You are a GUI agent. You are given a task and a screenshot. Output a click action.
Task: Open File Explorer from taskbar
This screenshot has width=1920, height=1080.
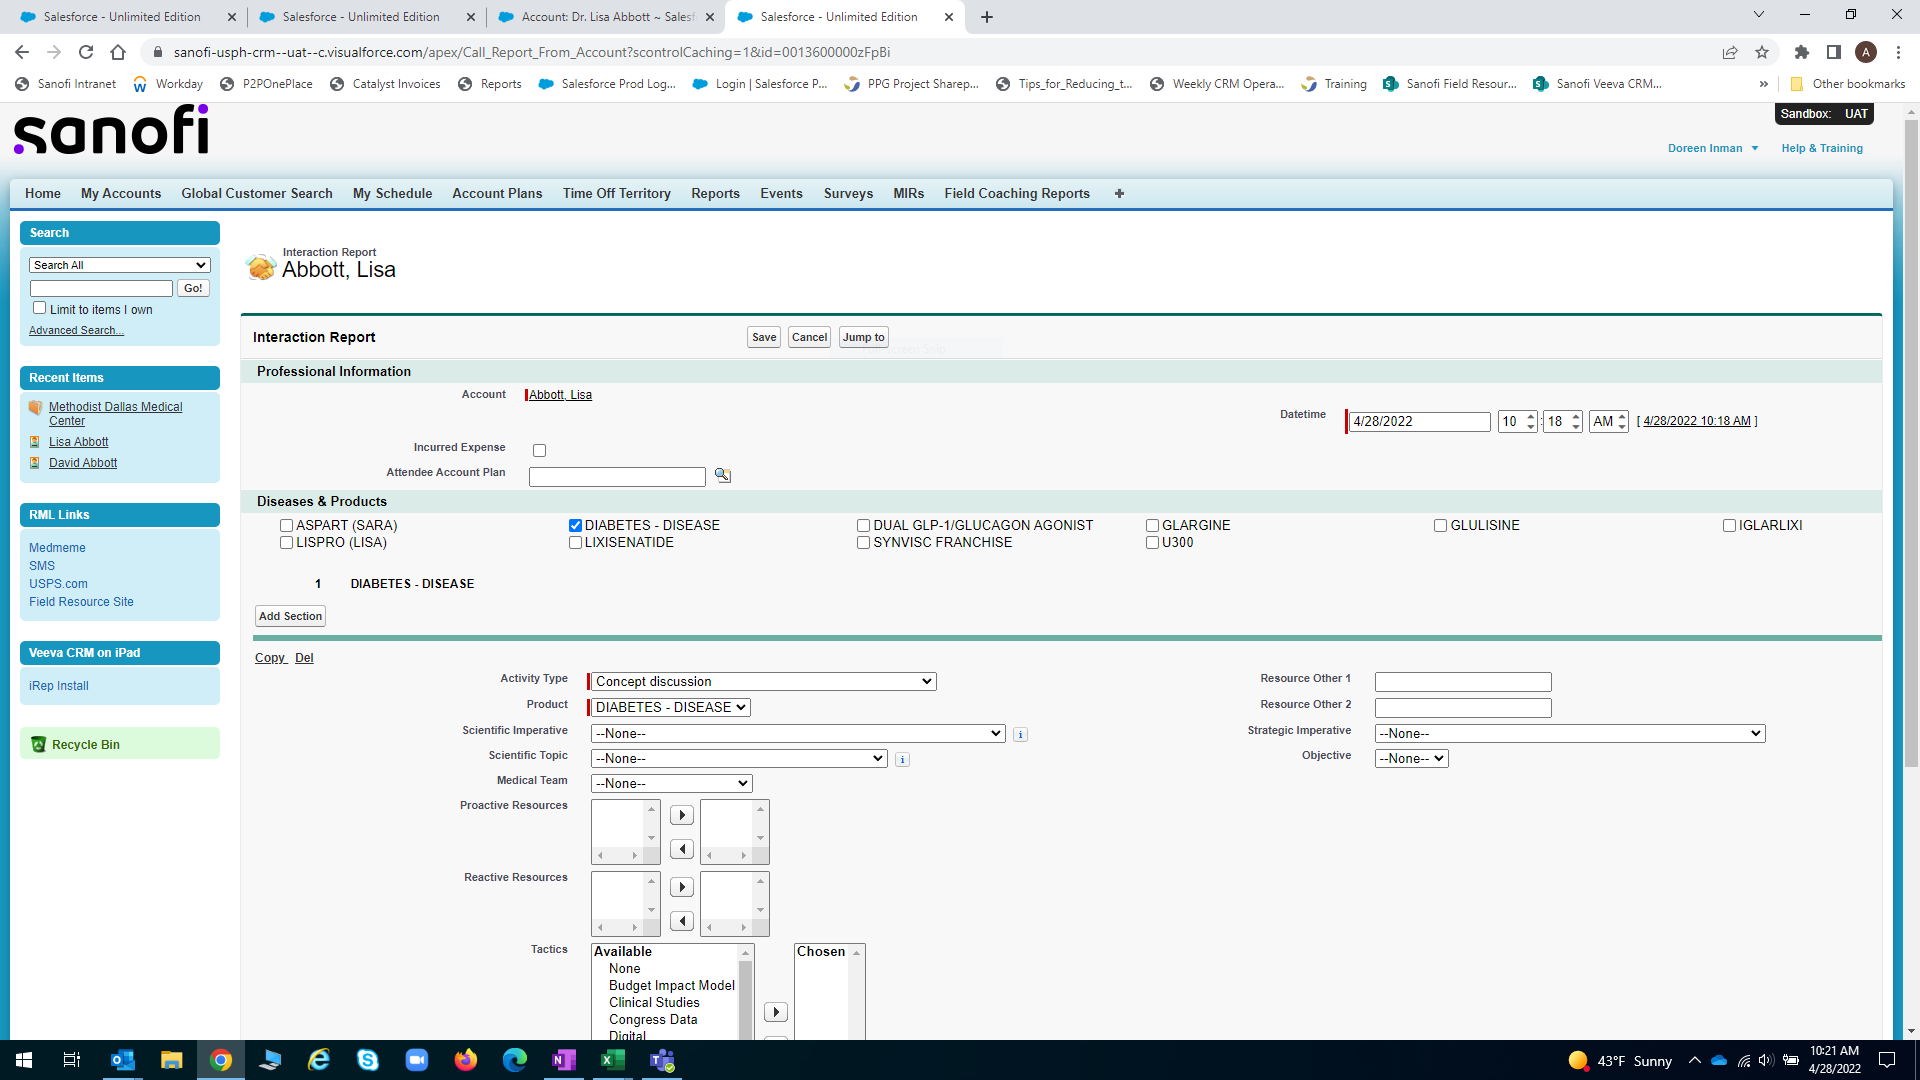point(171,1060)
